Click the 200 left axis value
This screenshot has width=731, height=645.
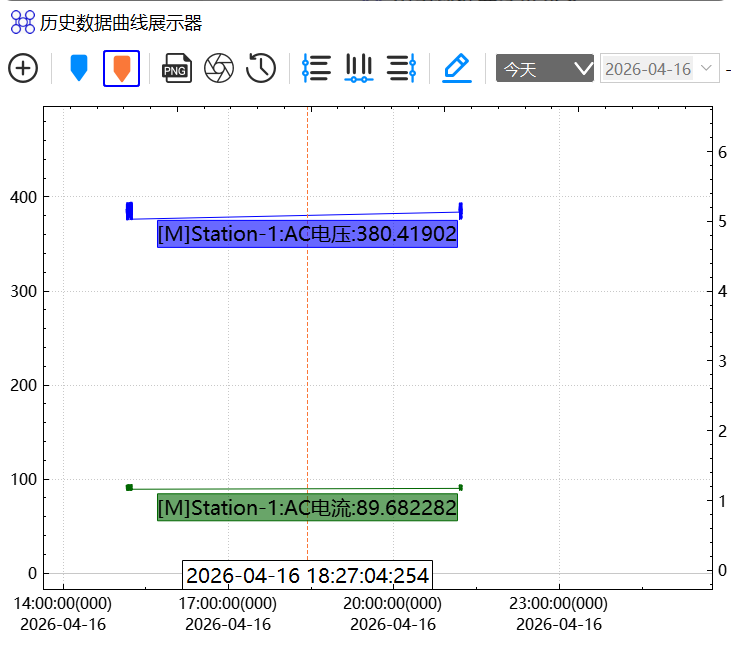tap(23, 385)
